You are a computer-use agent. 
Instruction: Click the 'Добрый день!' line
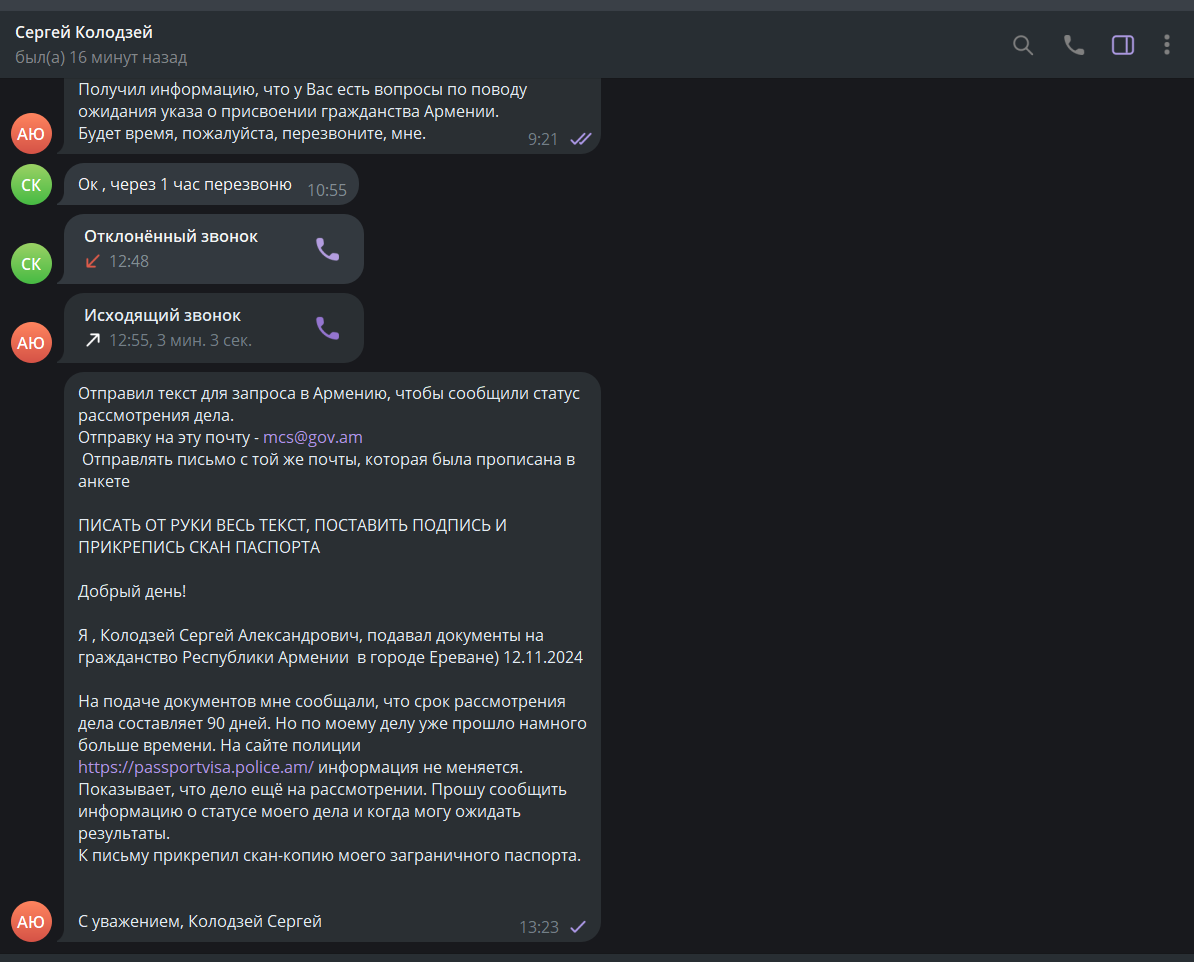coord(132,591)
